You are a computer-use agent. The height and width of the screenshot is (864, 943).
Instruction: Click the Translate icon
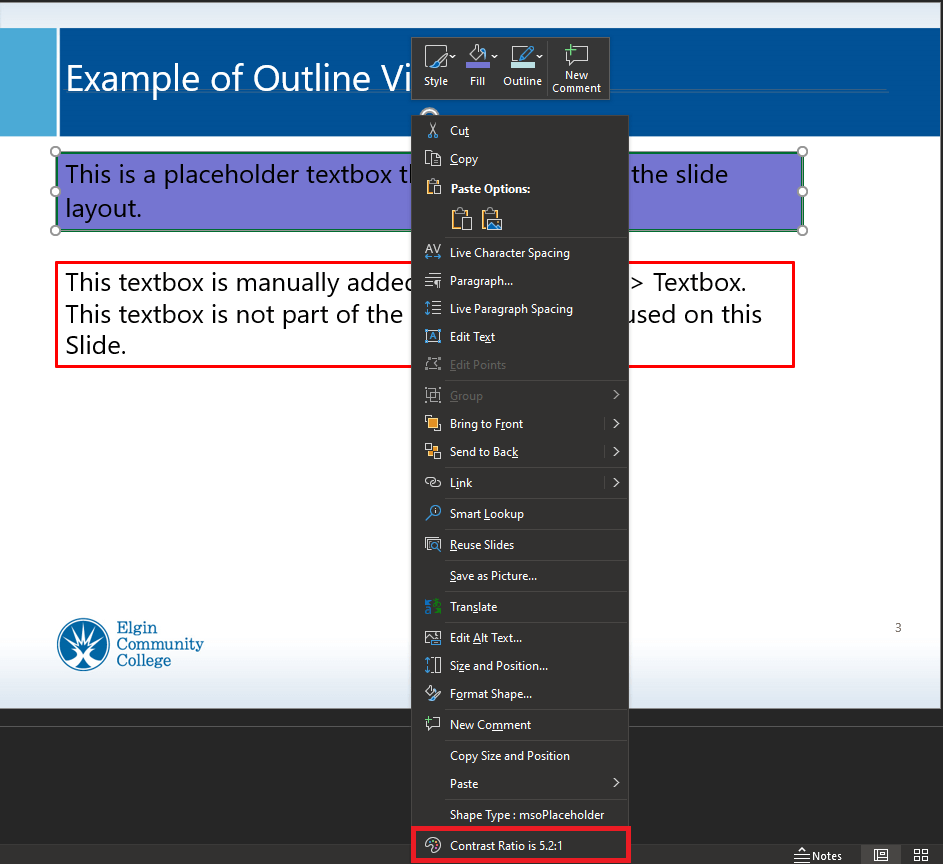(433, 606)
